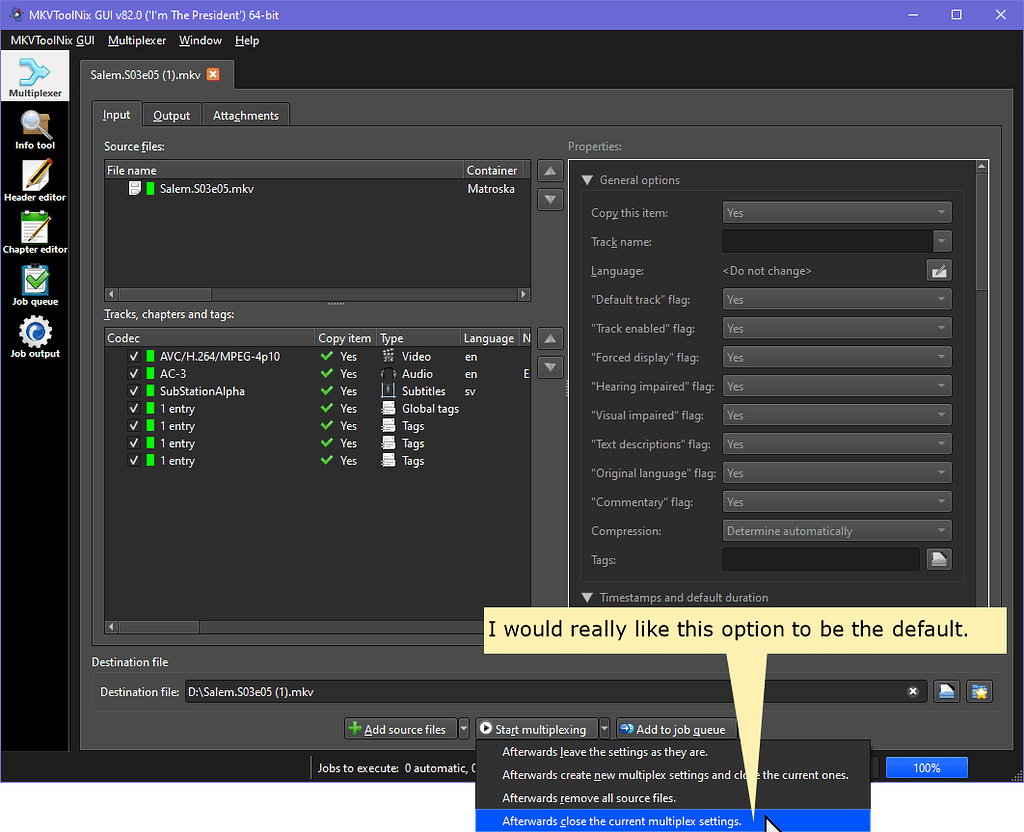Switch to the Attachments tab
The image size is (1024, 832).
[x=245, y=114]
